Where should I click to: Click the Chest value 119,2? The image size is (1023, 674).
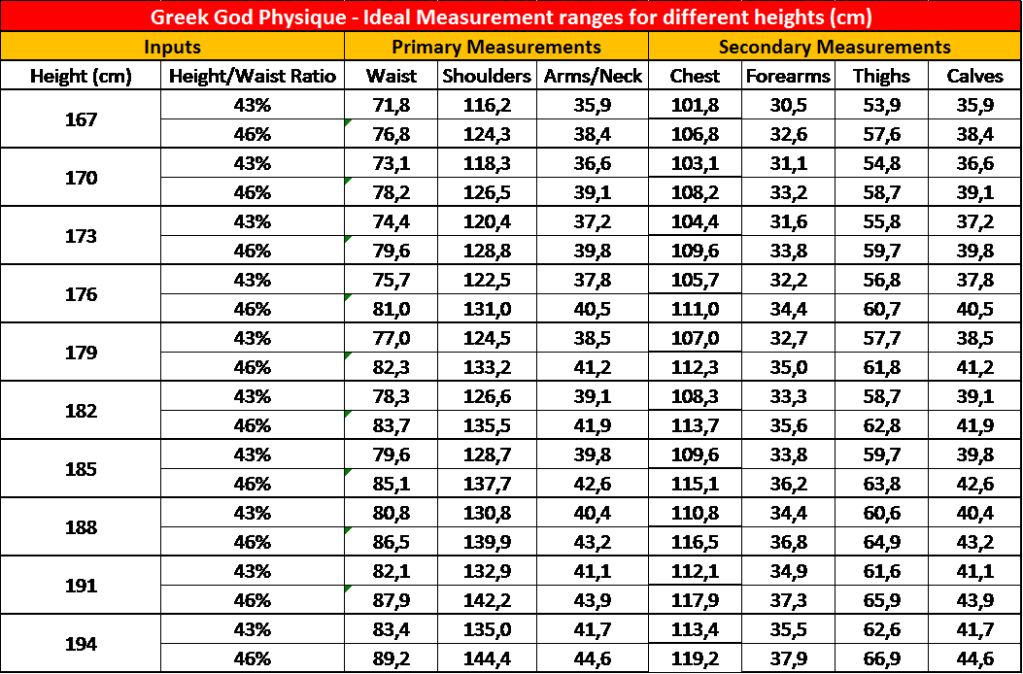click(x=694, y=658)
